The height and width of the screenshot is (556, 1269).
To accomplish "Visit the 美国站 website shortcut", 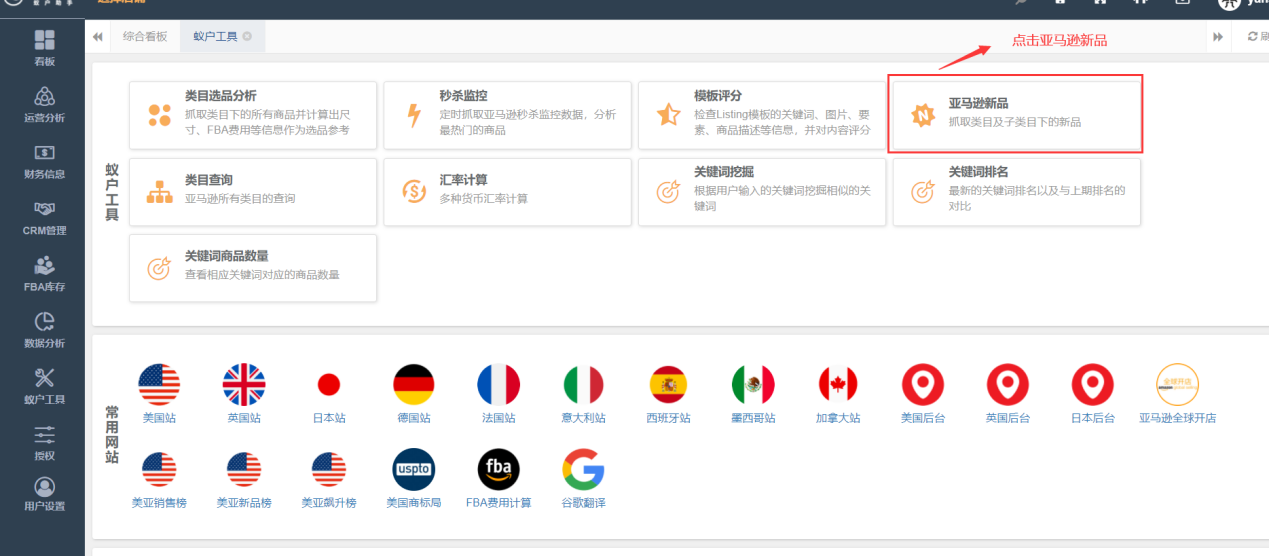I will pos(159,394).
